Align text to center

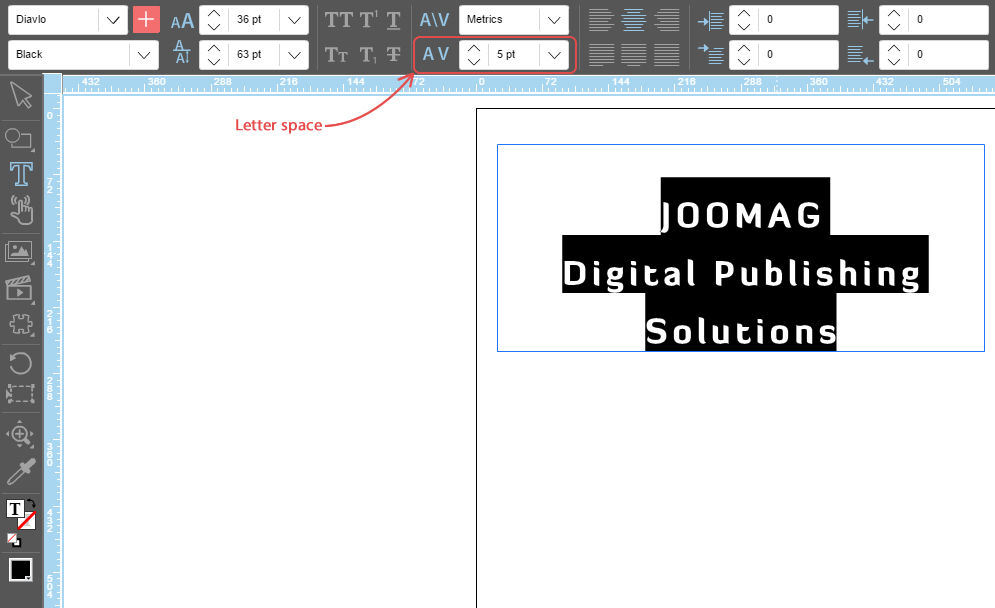coord(632,20)
